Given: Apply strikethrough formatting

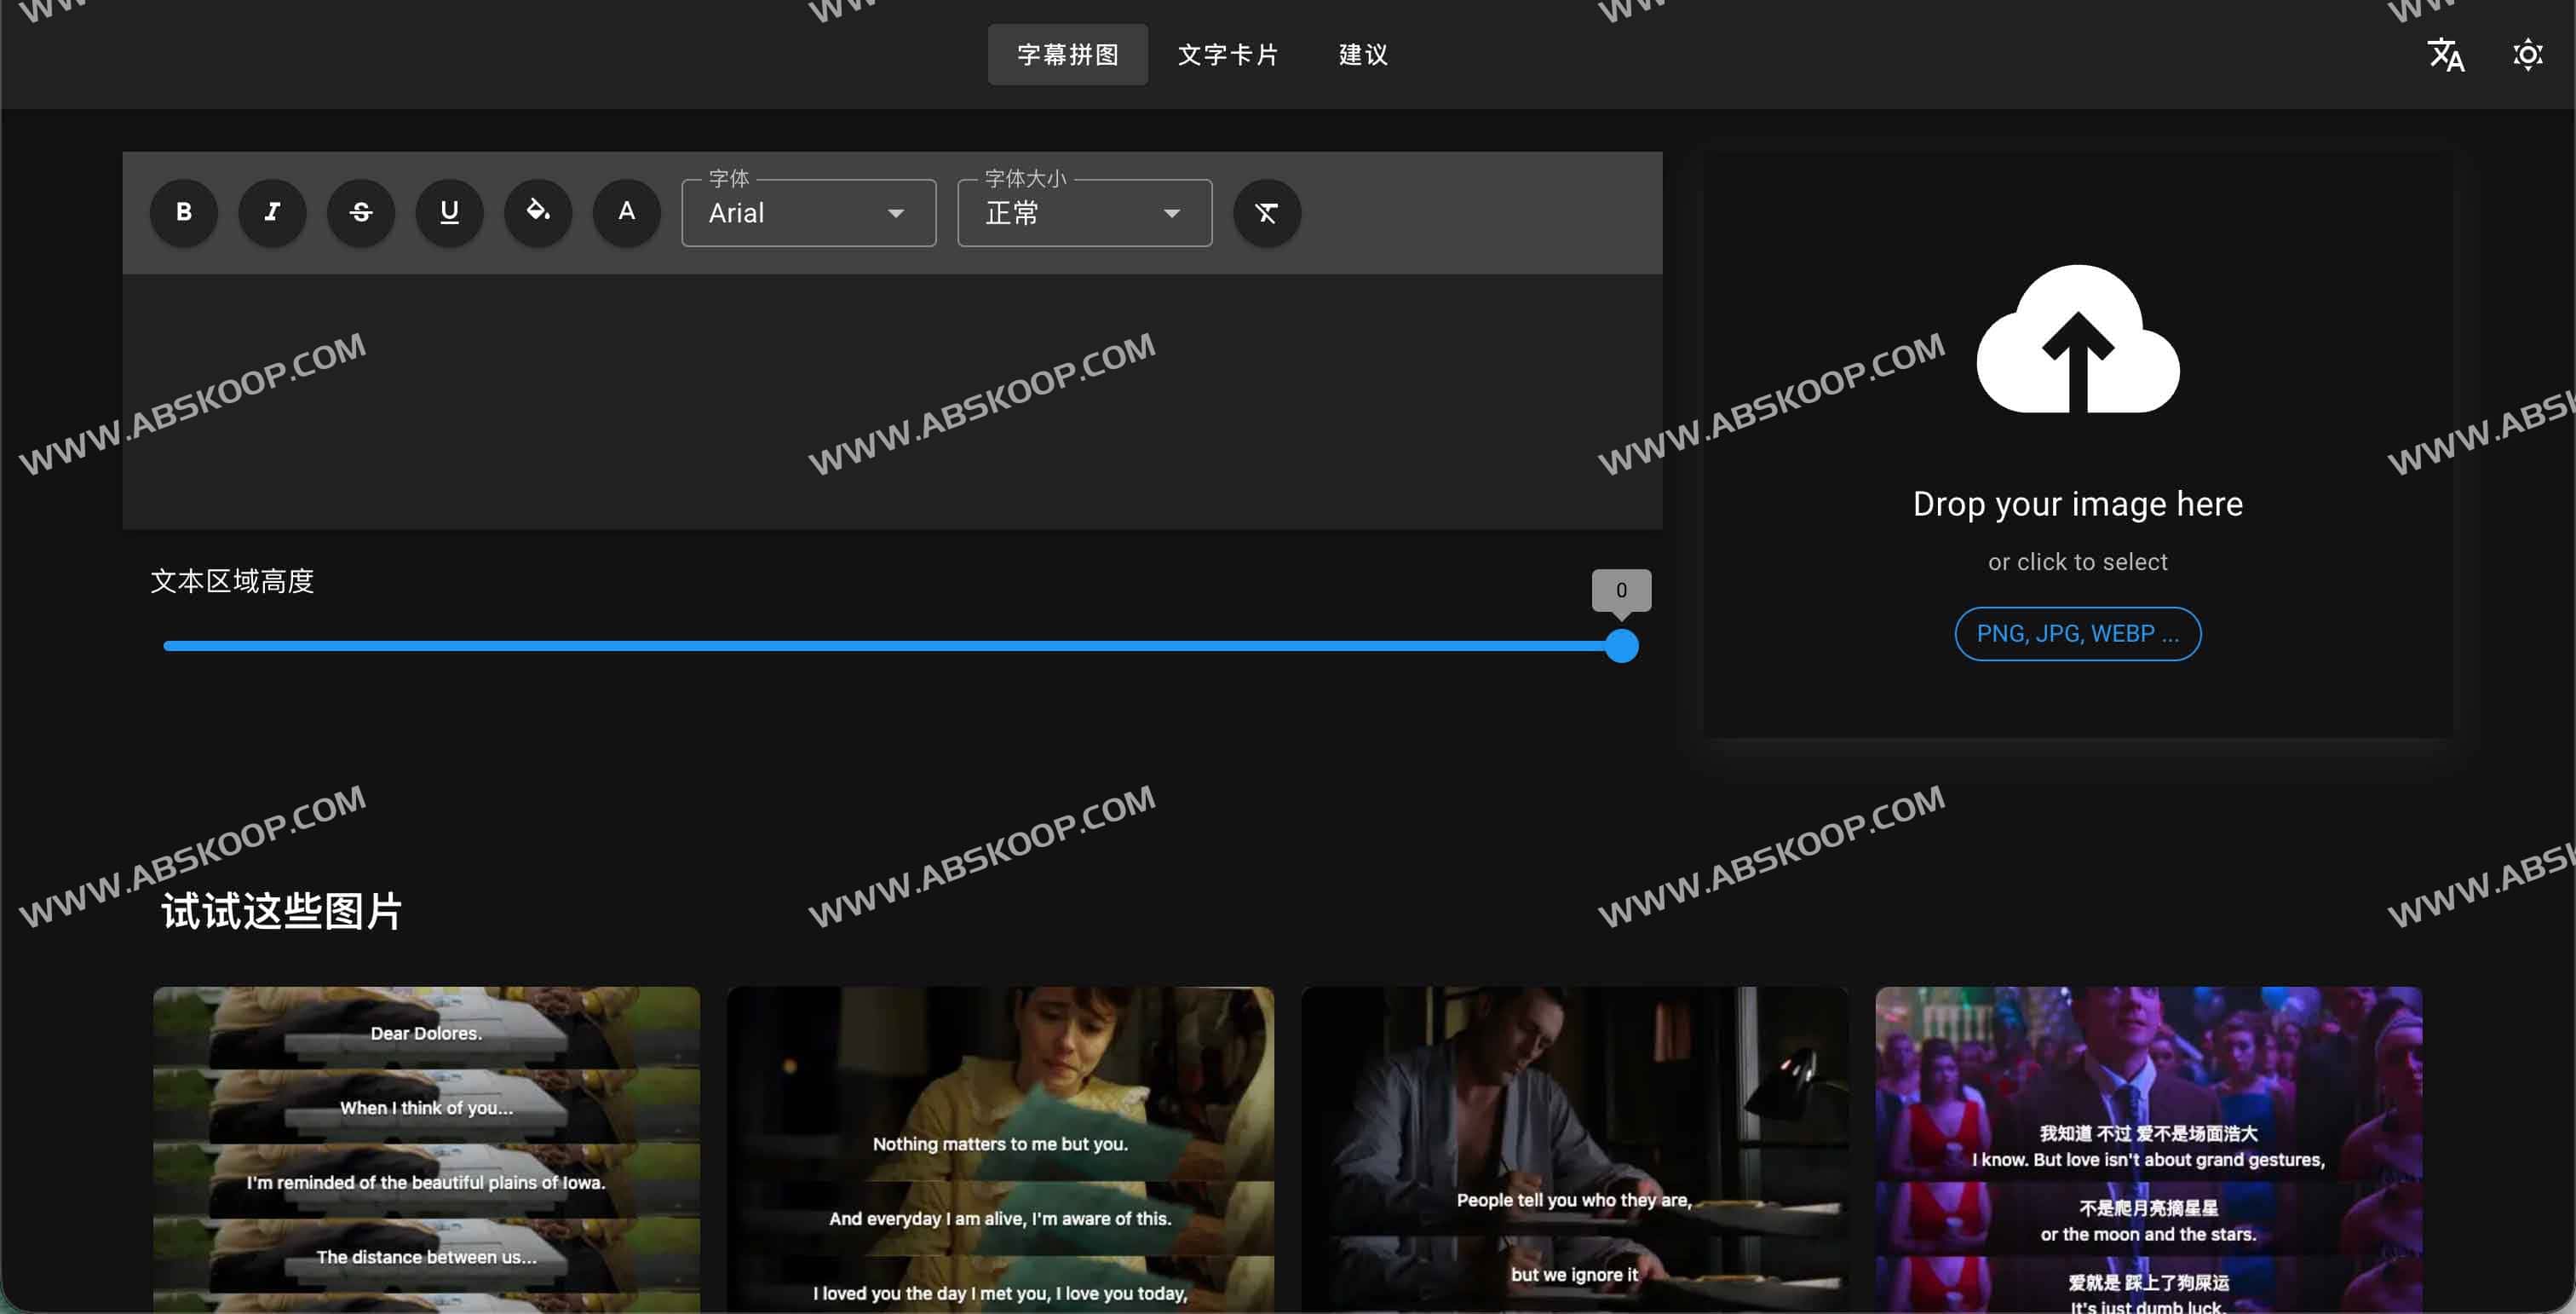Looking at the screenshot, I should point(361,212).
